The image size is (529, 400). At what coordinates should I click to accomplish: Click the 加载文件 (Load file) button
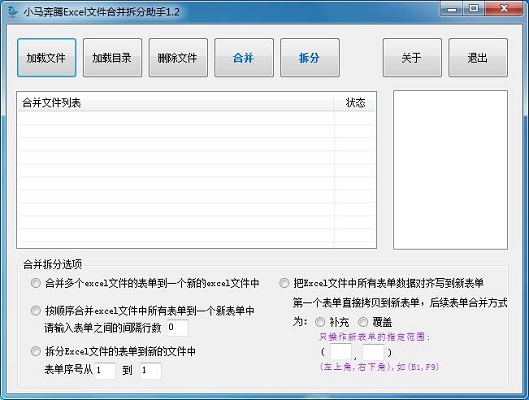click(47, 58)
